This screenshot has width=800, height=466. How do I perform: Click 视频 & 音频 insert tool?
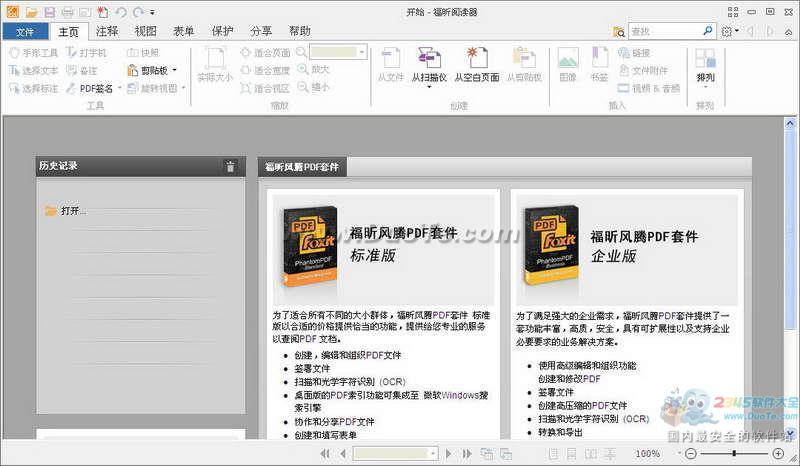pos(649,88)
